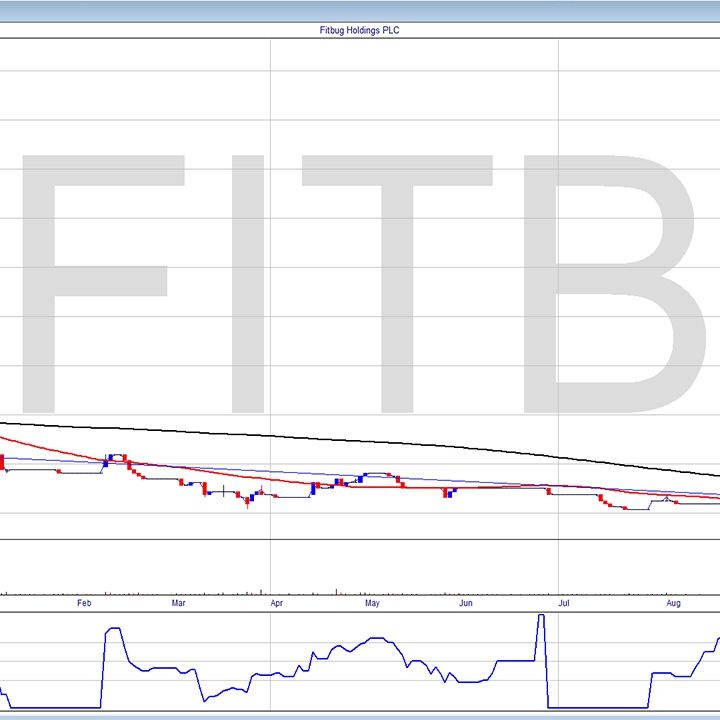Select the Apr date axis label
This screenshot has height=720, width=720.
pyautogui.click(x=275, y=604)
